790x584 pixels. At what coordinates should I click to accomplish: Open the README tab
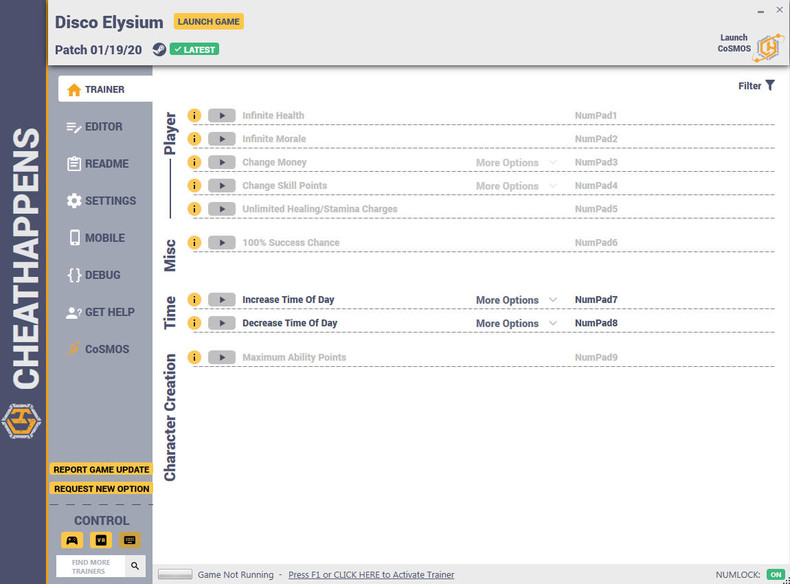click(x=98, y=164)
